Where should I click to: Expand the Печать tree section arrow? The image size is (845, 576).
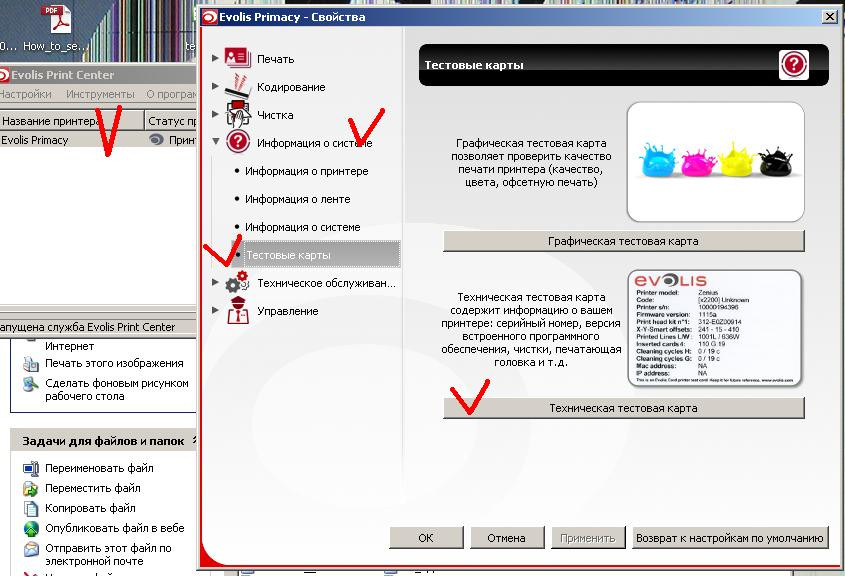[215, 58]
